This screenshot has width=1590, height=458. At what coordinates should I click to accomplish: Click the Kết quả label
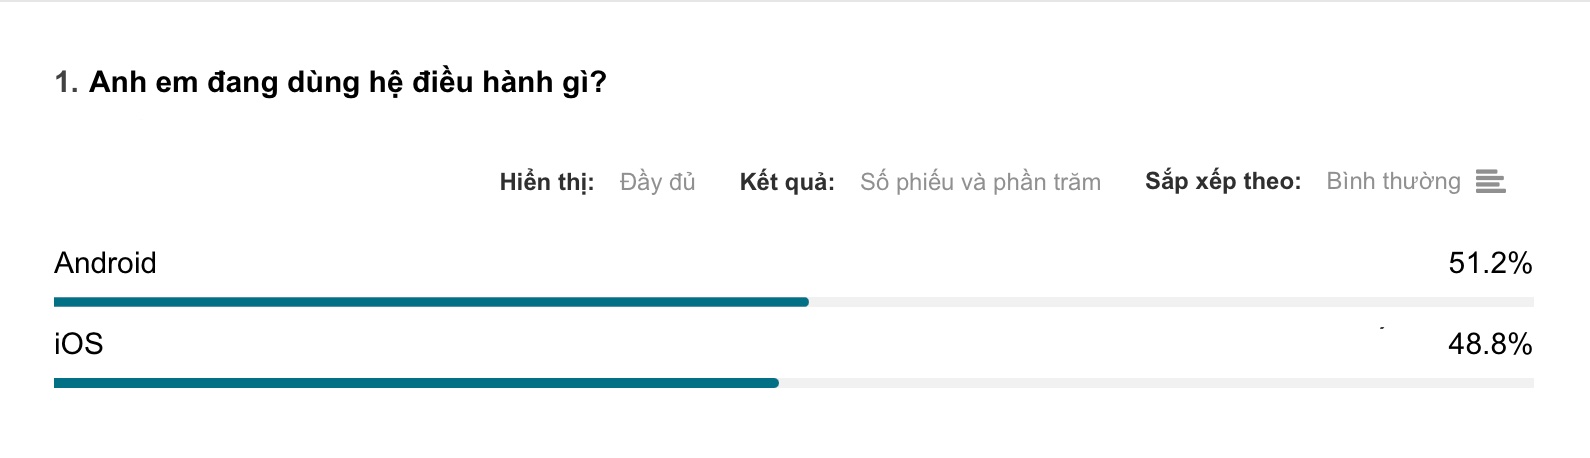[x=787, y=182]
